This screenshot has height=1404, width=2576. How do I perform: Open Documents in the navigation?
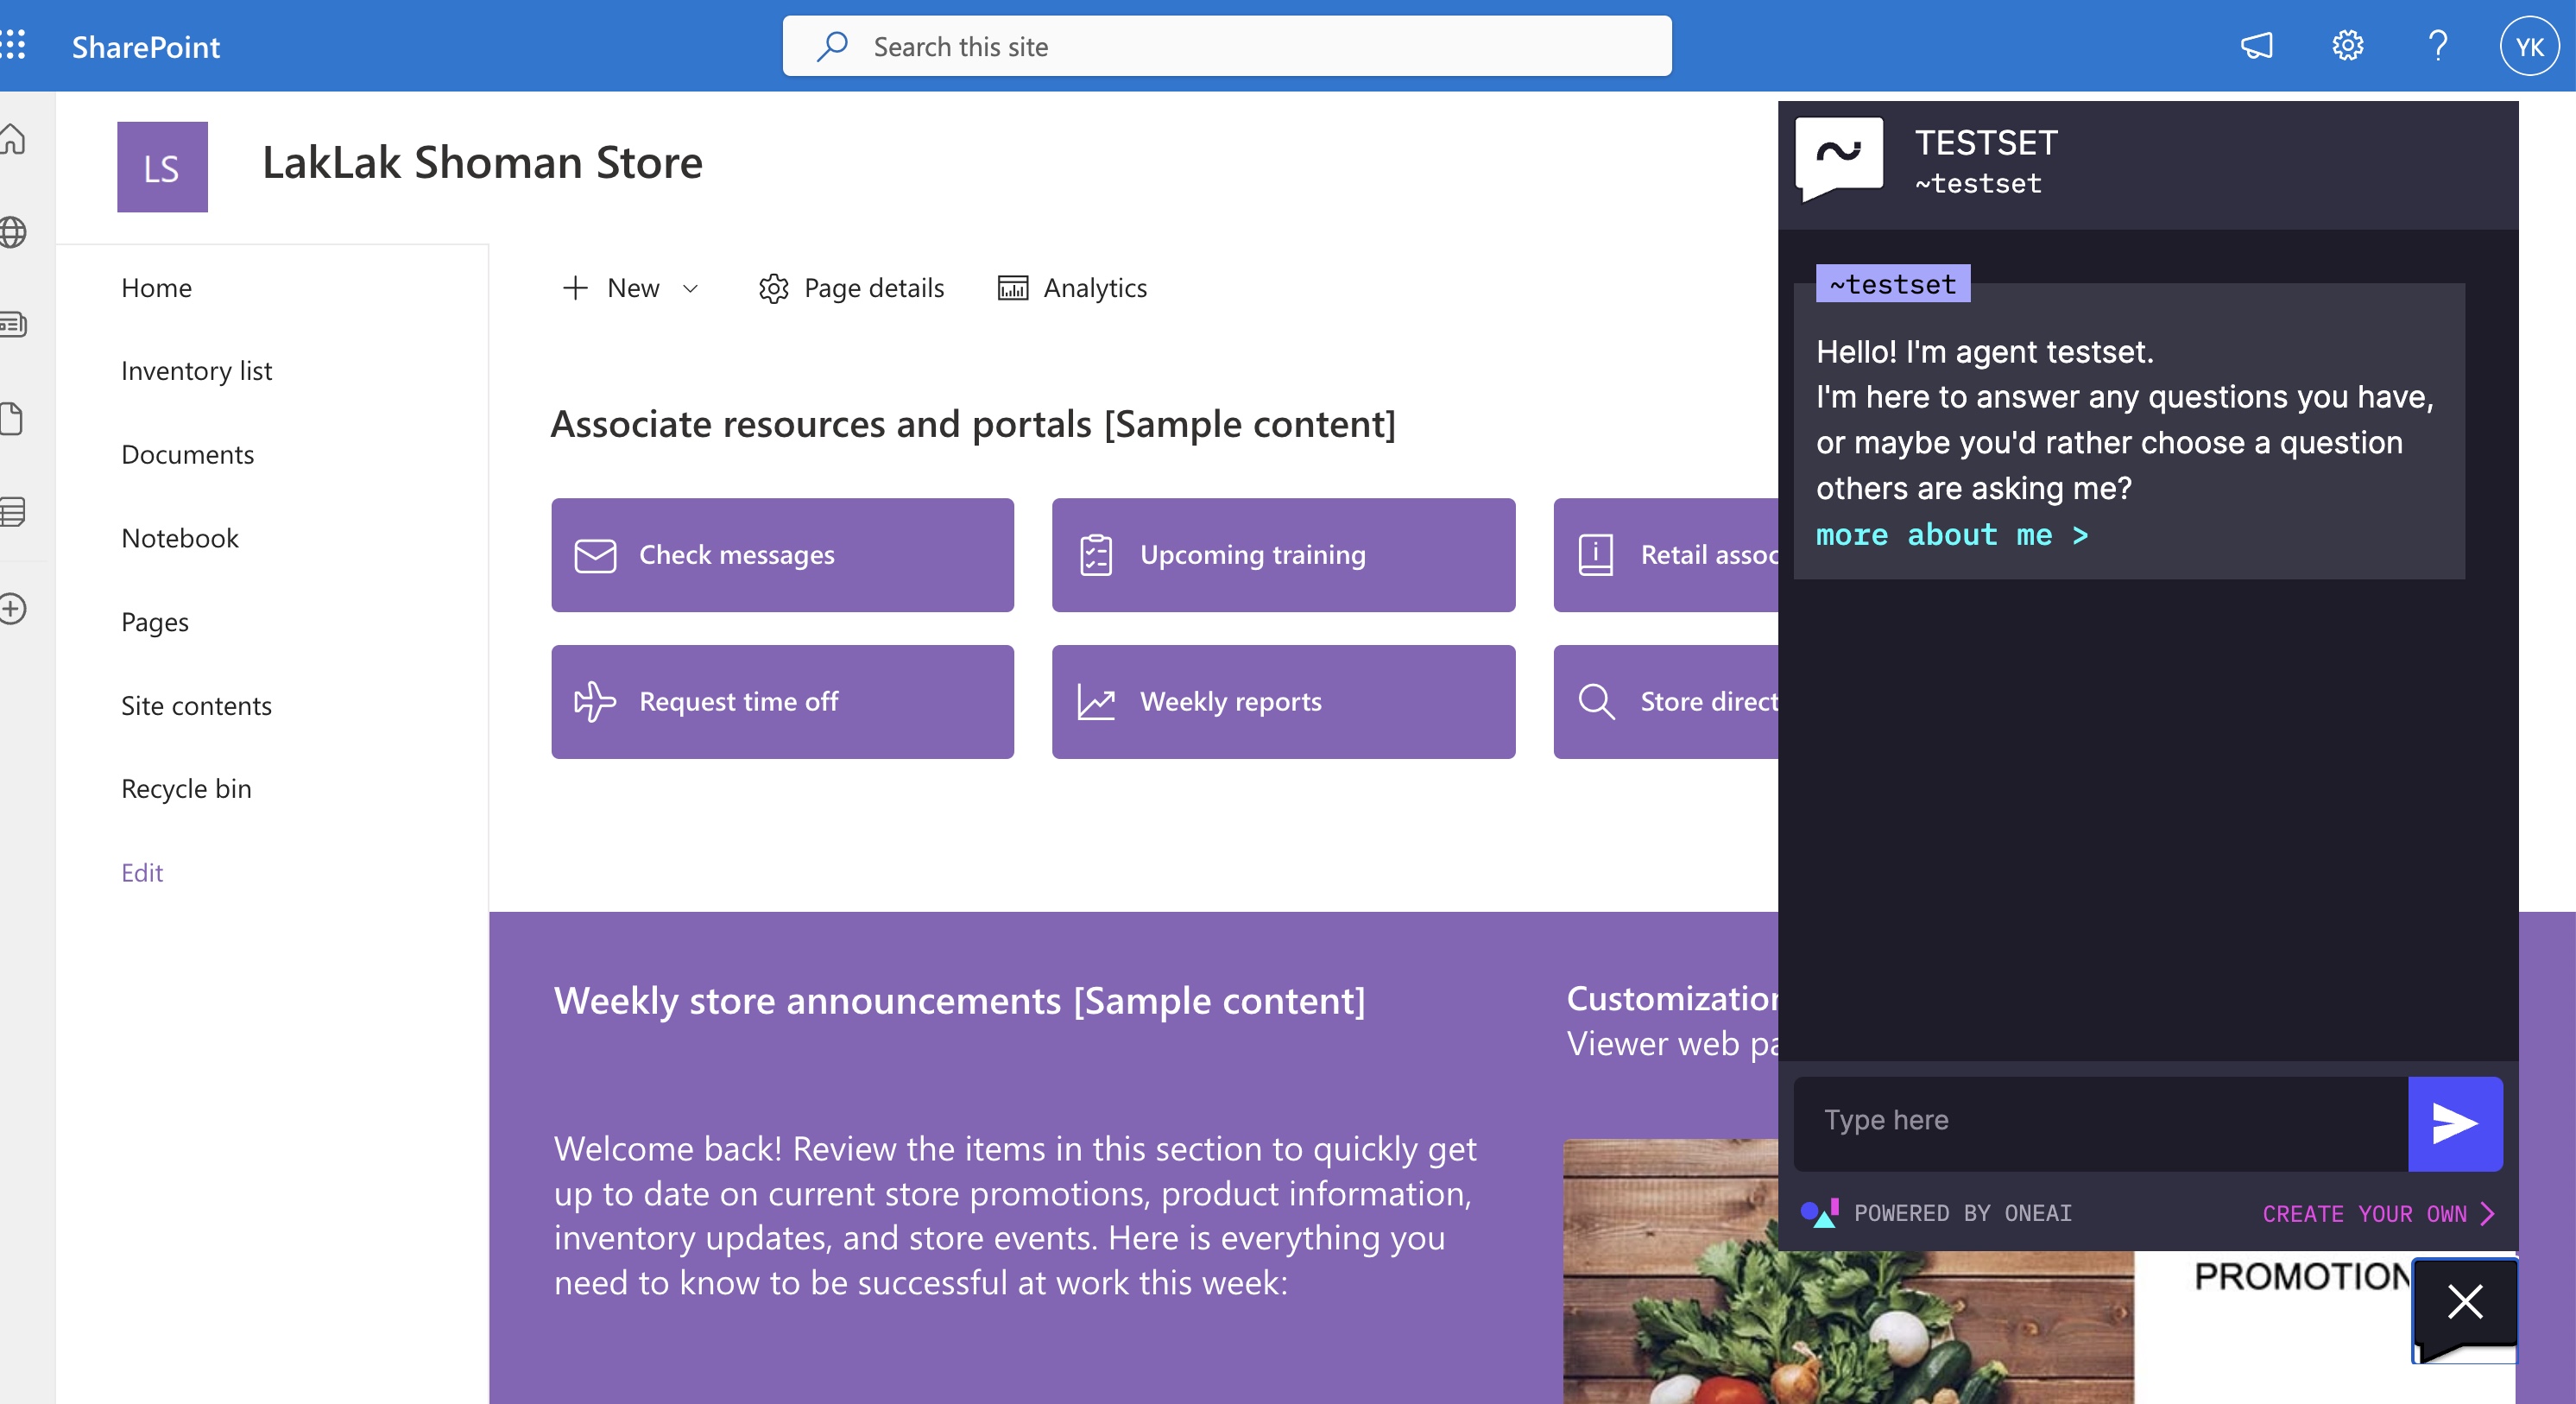(x=187, y=455)
